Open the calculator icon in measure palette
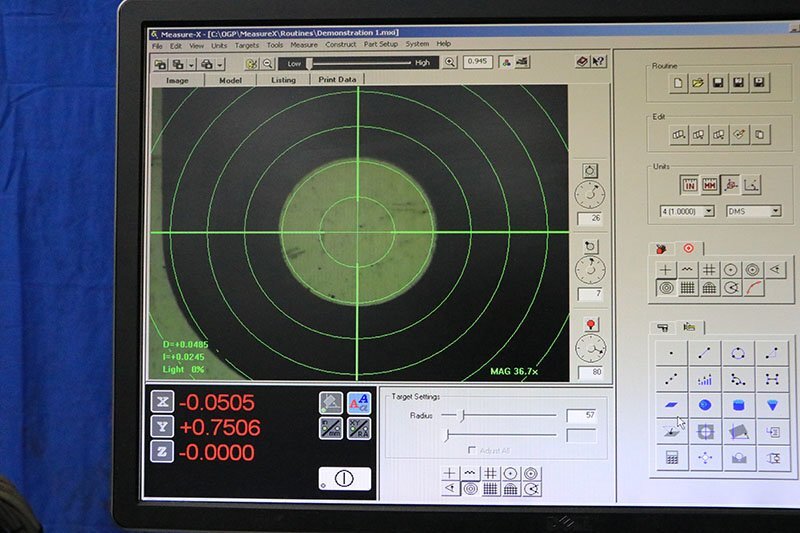Screen dimensions: 800x533 [671, 458]
